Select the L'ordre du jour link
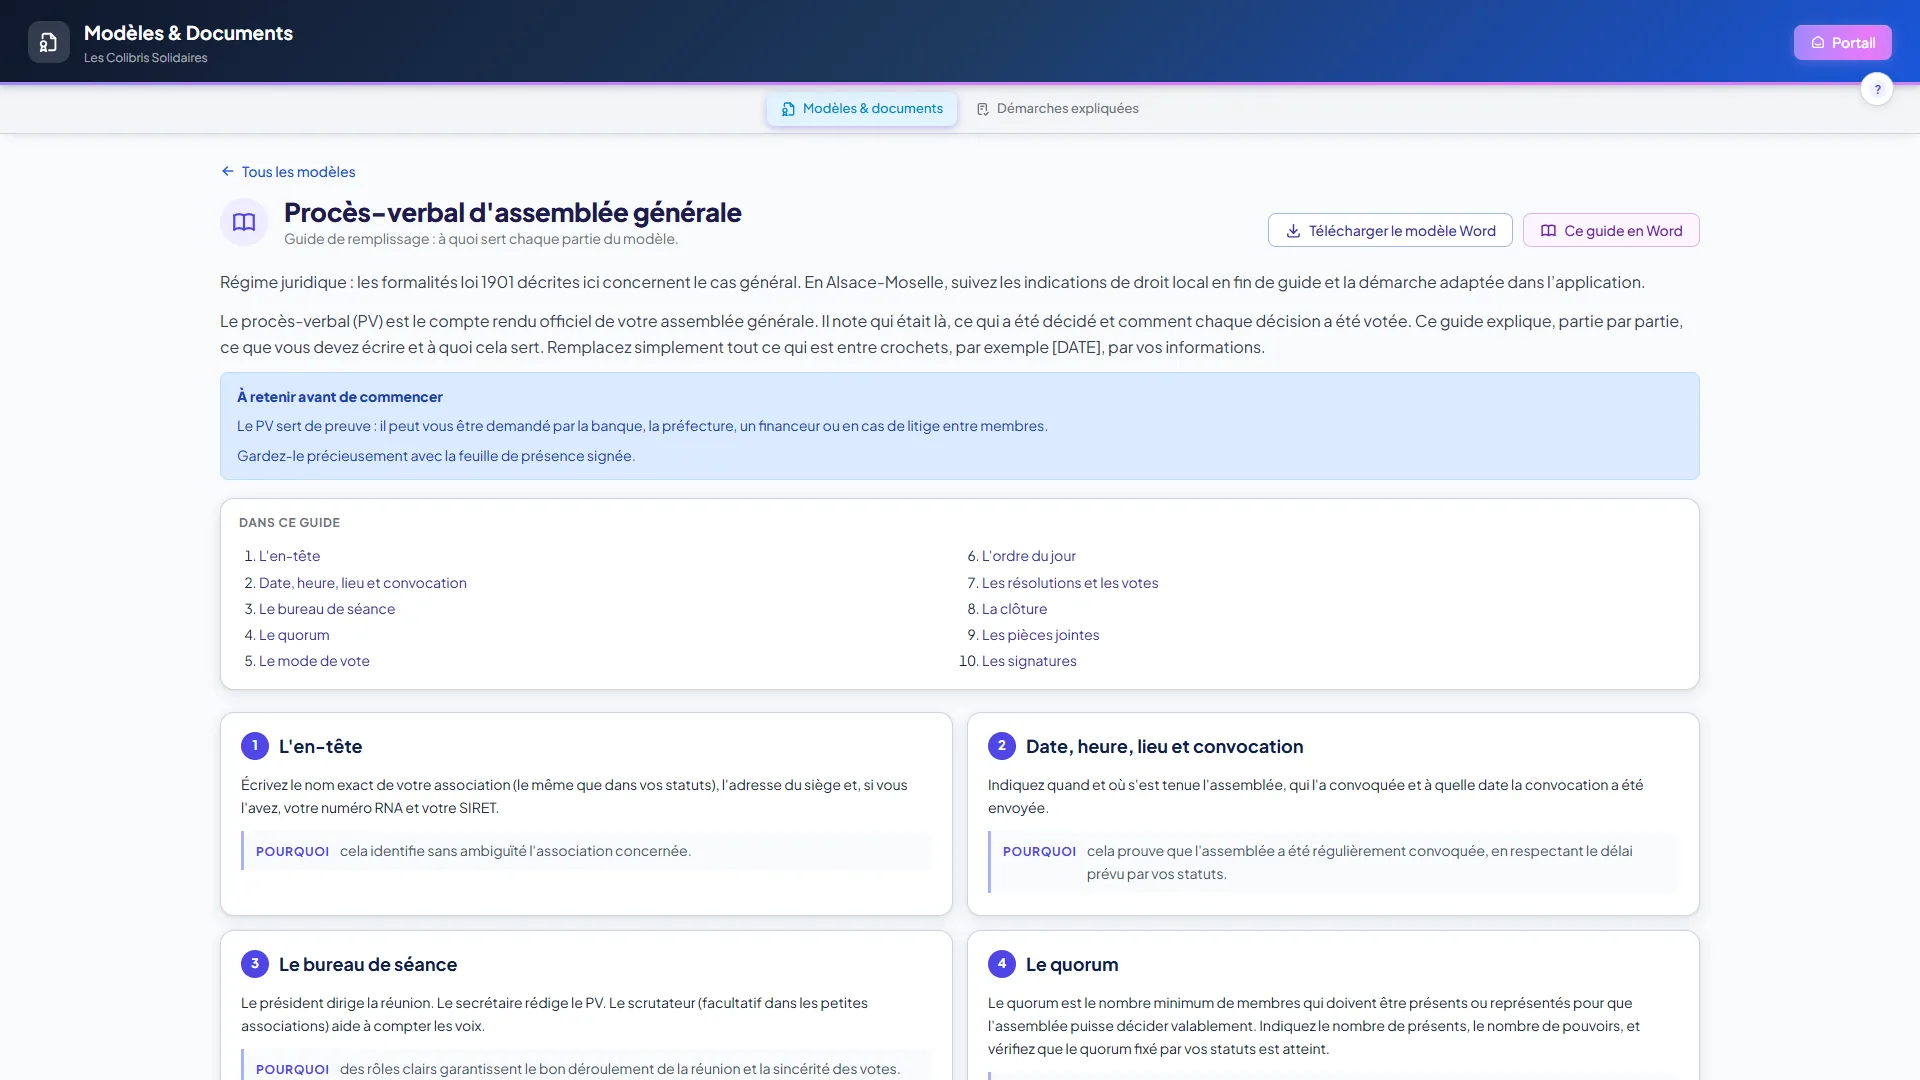The height and width of the screenshot is (1080, 1920). [x=1029, y=556]
